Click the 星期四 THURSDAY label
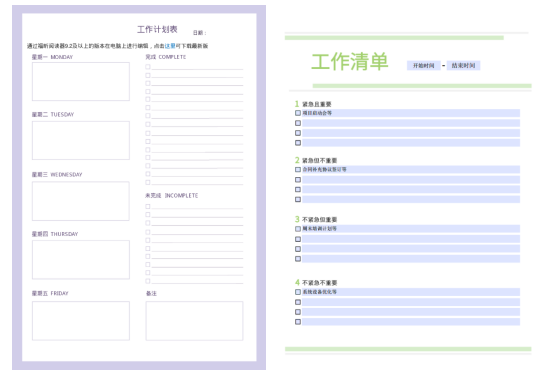The width and height of the screenshot is (555, 373). [55, 234]
